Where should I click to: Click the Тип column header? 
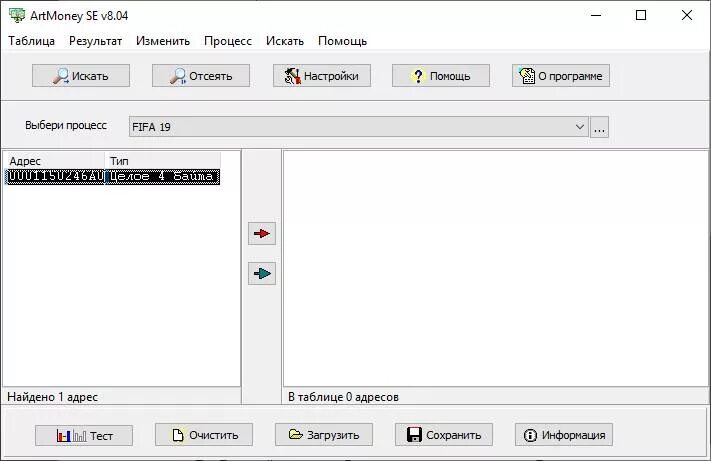pos(163,160)
